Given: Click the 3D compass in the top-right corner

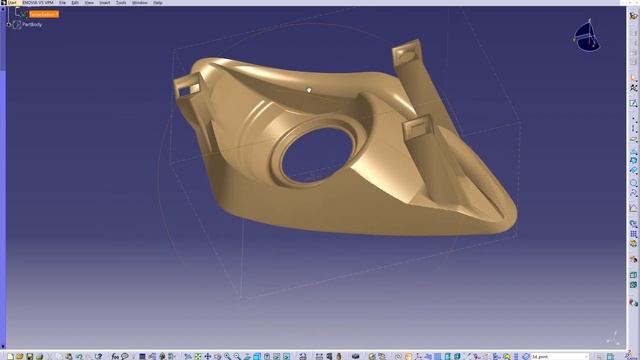Looking at the screenshot, I should (587, 37).
